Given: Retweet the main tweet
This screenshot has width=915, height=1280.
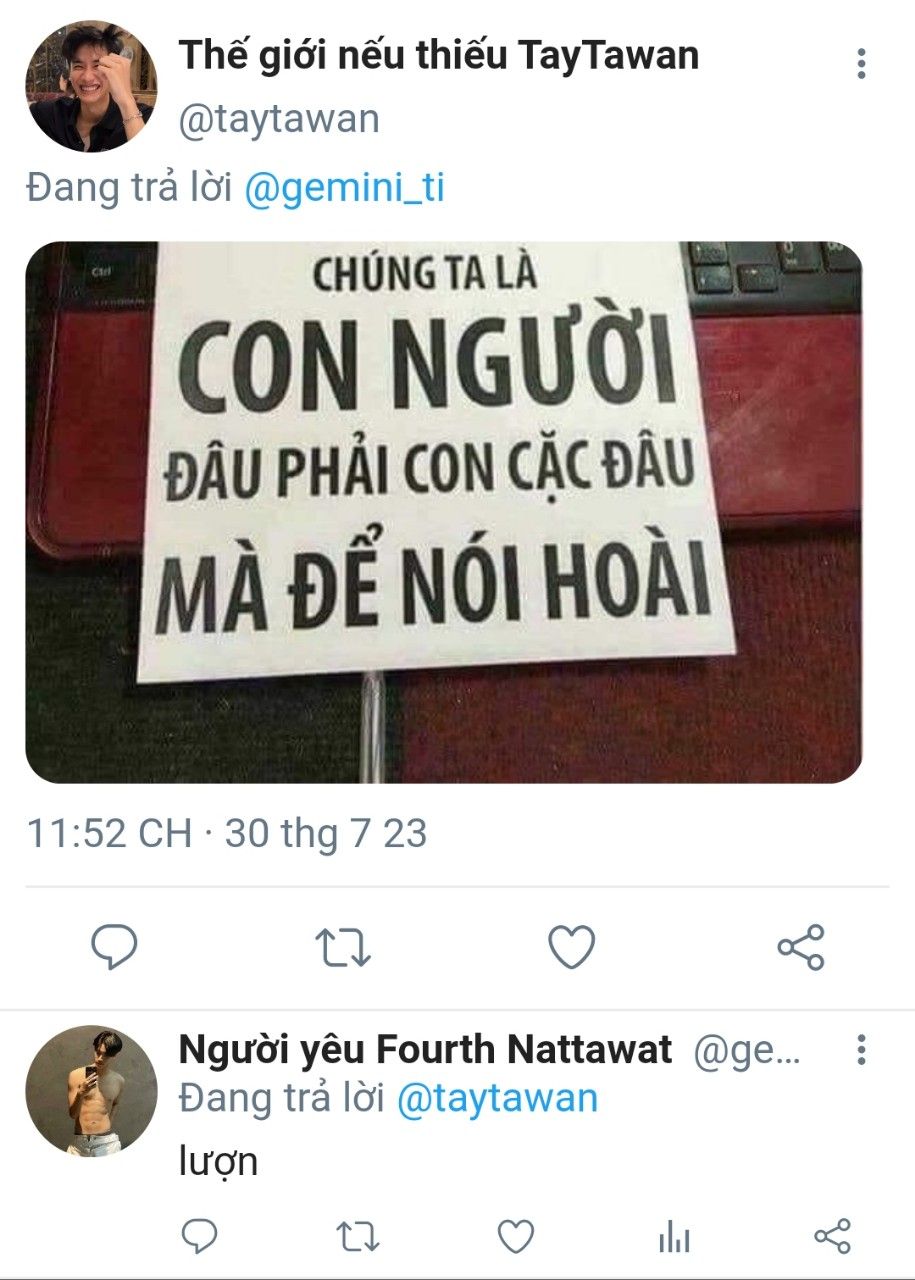Looking at the screenshot, I should coord(342,947).
